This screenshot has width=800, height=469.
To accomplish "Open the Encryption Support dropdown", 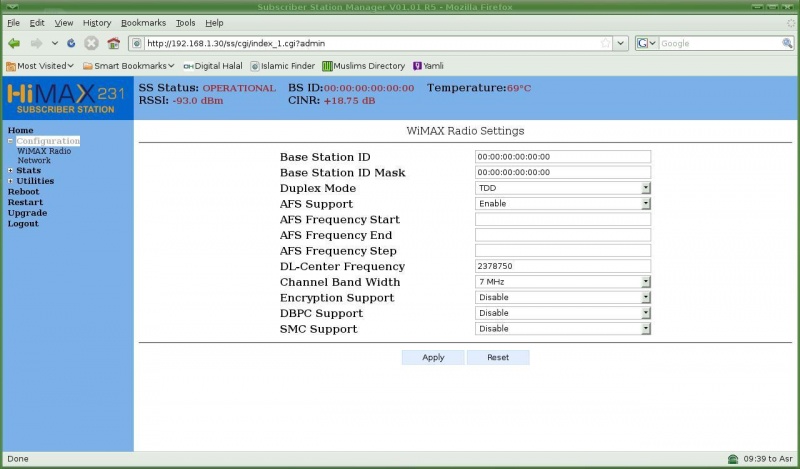I will tap(646, 298).
